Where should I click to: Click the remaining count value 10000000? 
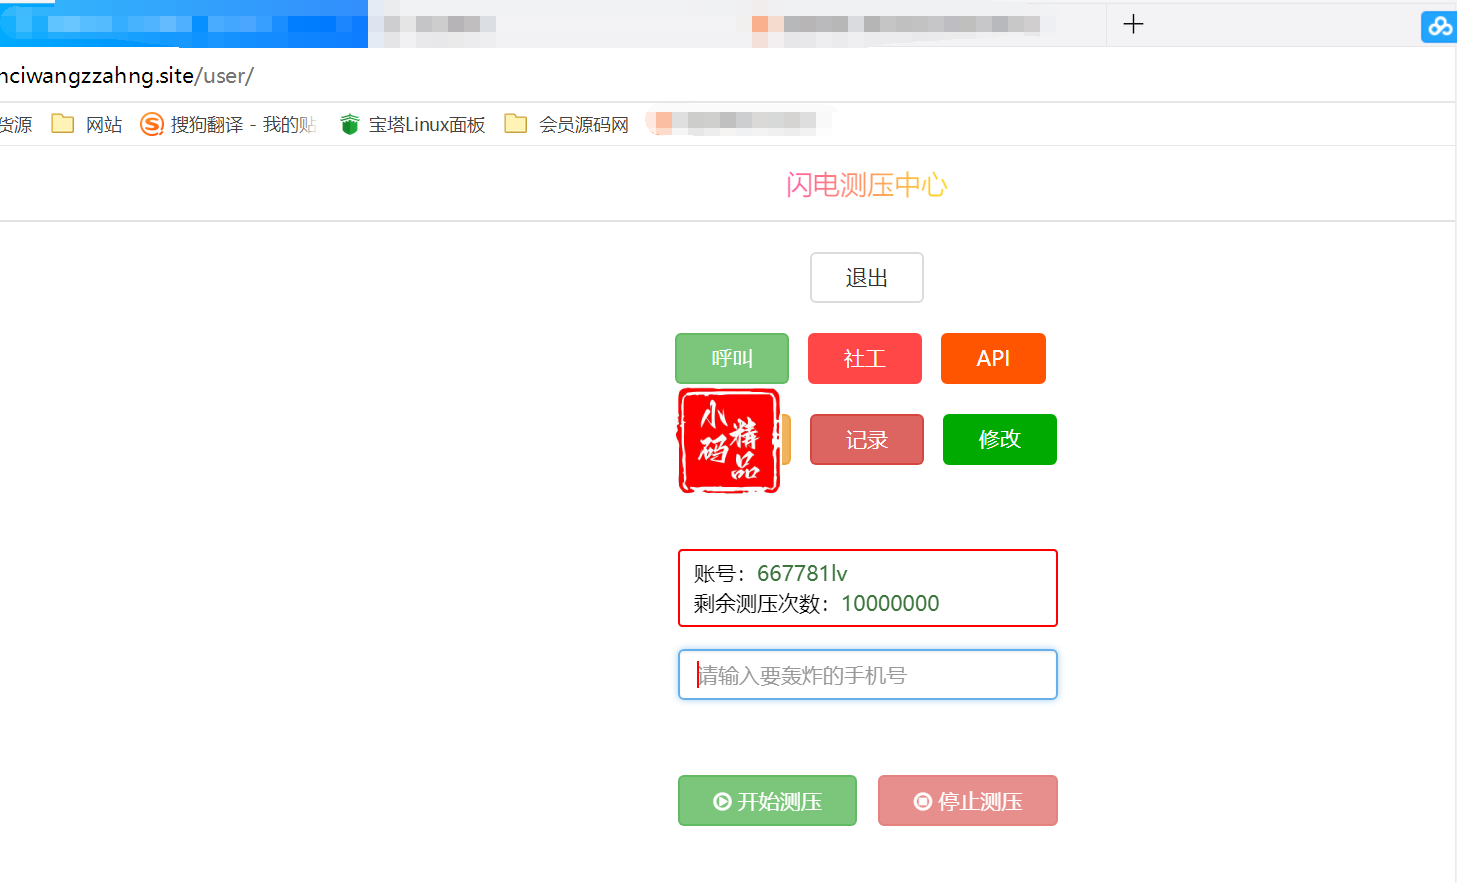pyautogui.click(x=890, y=603)
